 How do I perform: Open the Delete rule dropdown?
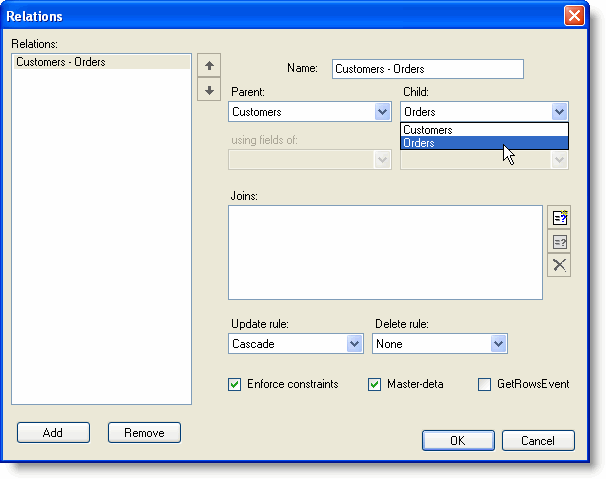(x=498, y=344)
